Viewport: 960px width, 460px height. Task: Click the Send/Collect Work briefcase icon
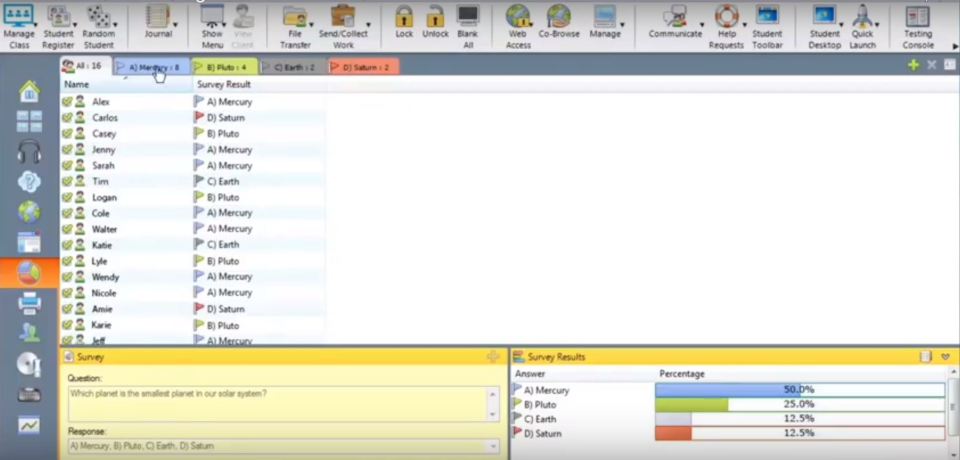(343, 16)
